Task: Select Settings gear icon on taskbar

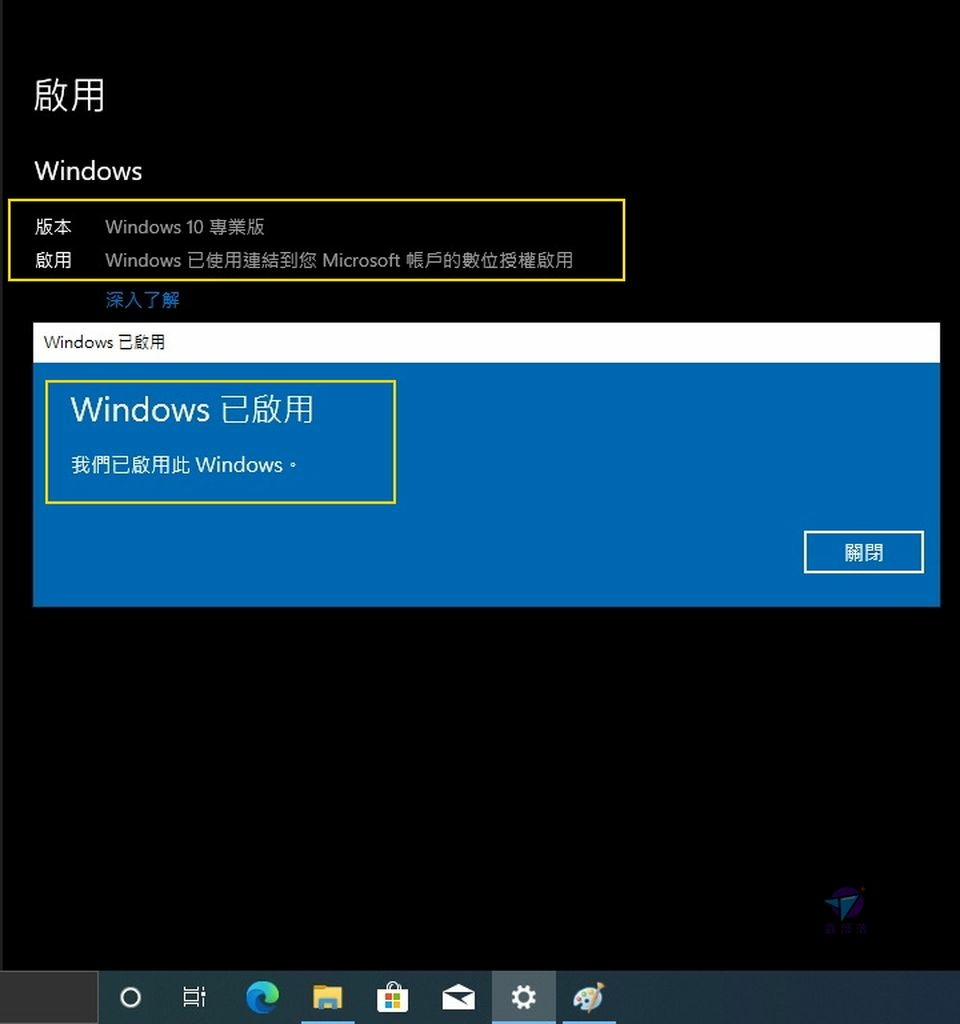Action: click(x=524, y=997)
